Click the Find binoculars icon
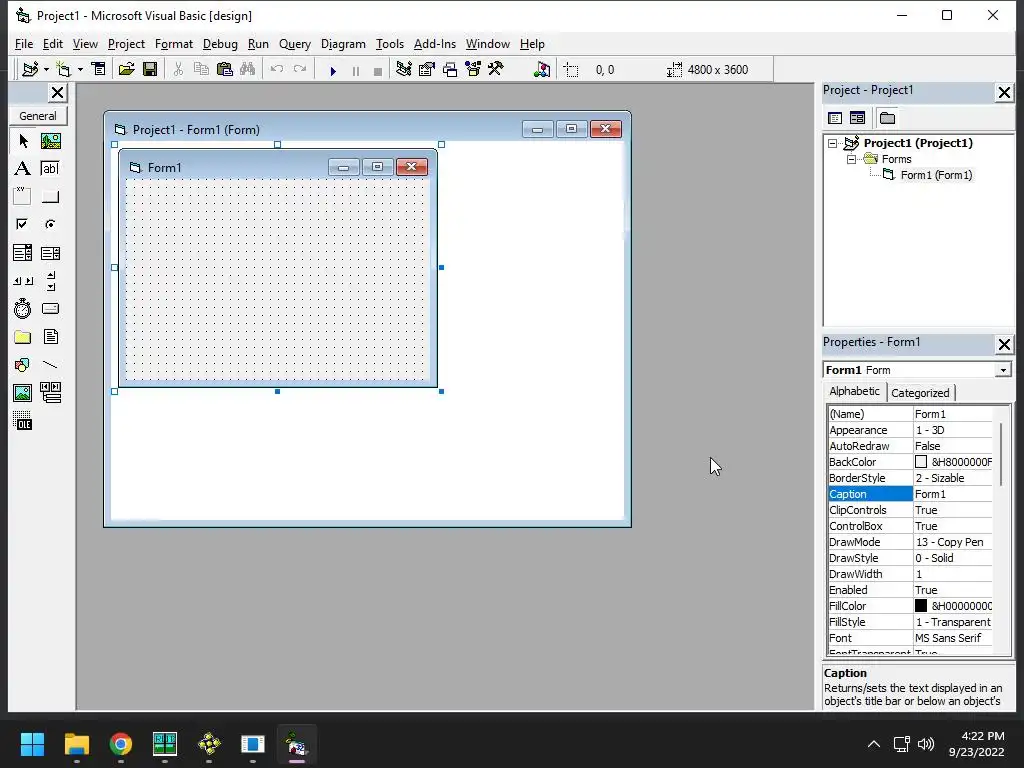Viewport: 1024px width, 768px height. coord(248,69)
